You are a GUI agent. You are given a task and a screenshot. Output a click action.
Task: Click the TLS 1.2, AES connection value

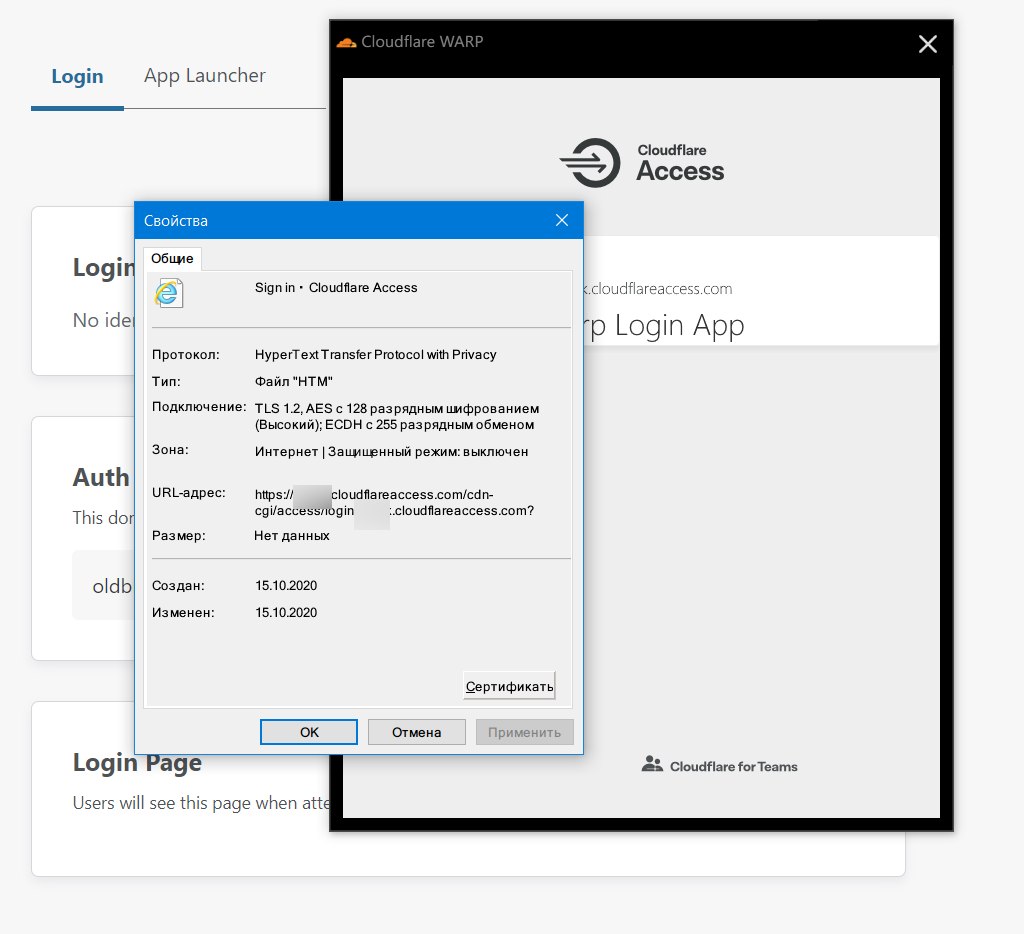[x=397, y=417]
